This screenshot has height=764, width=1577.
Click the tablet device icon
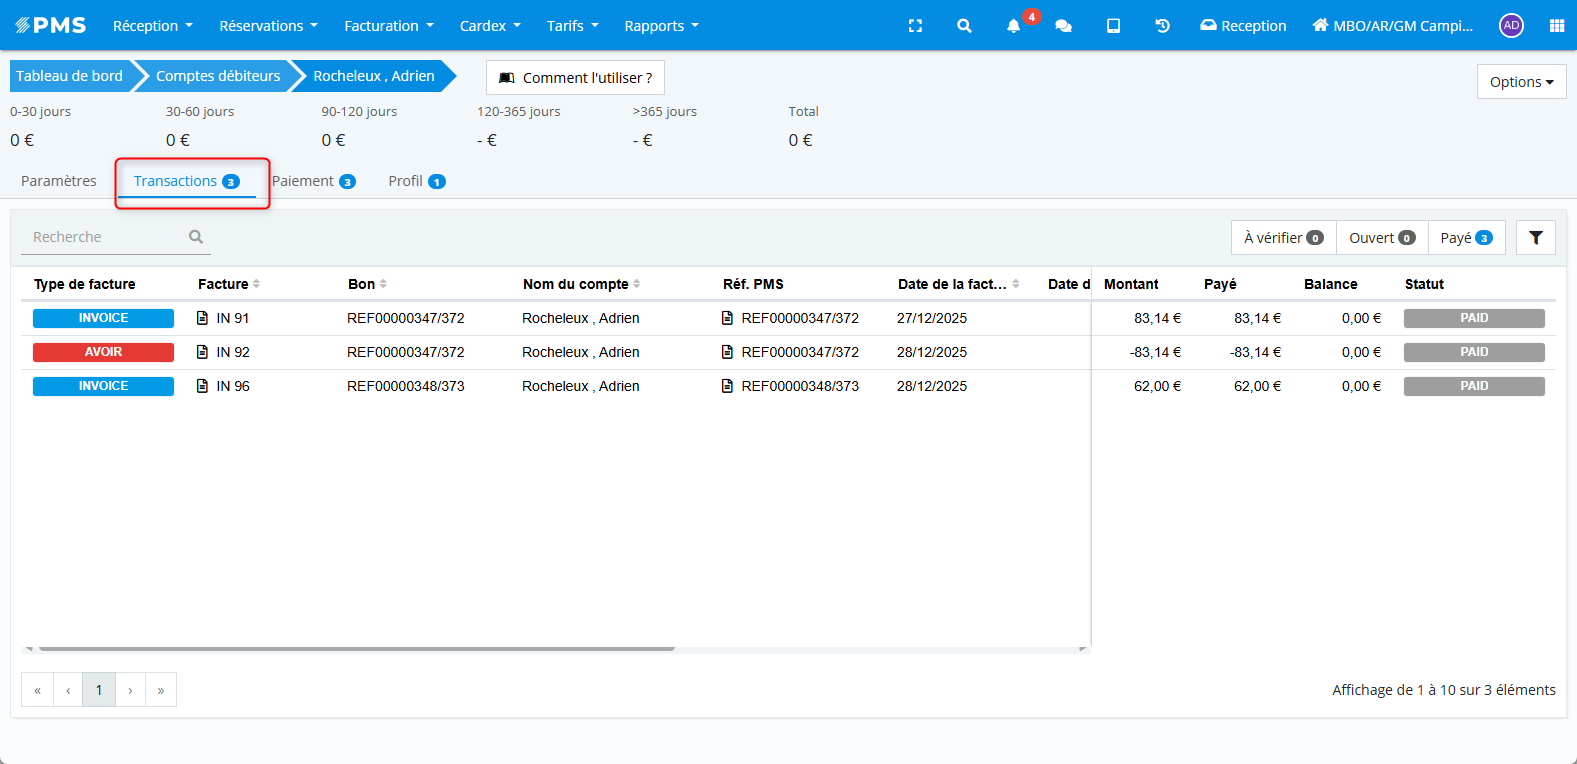pos(1113,26)
